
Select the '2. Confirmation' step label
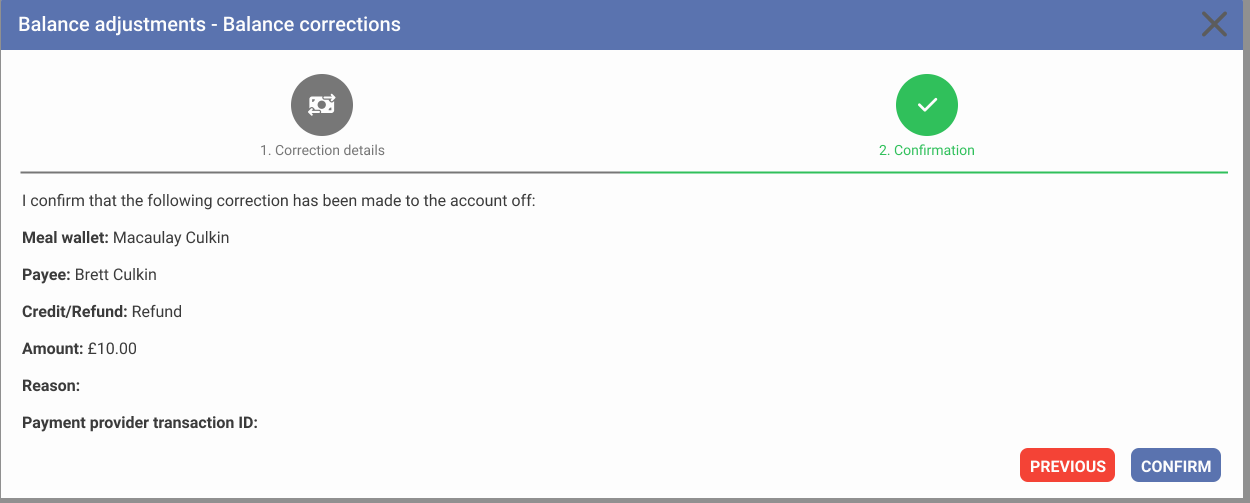[926, 150]
